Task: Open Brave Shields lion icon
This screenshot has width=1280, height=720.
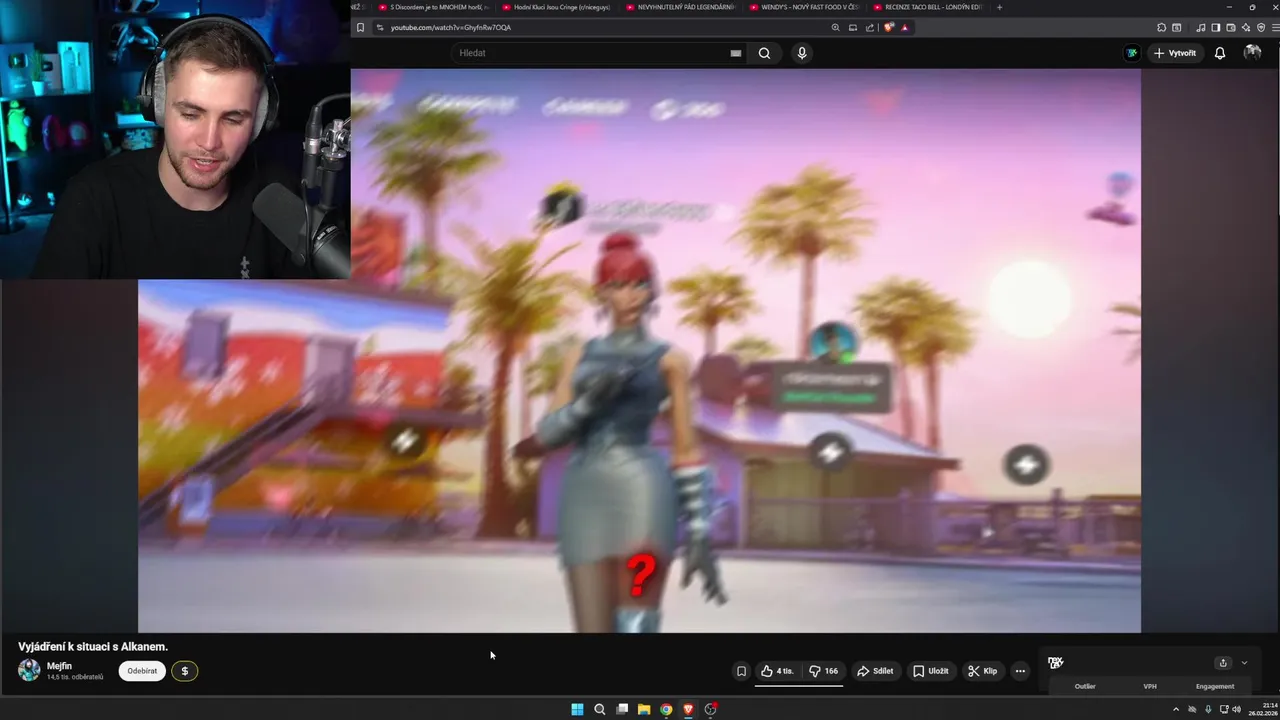Action: (888, 27)
